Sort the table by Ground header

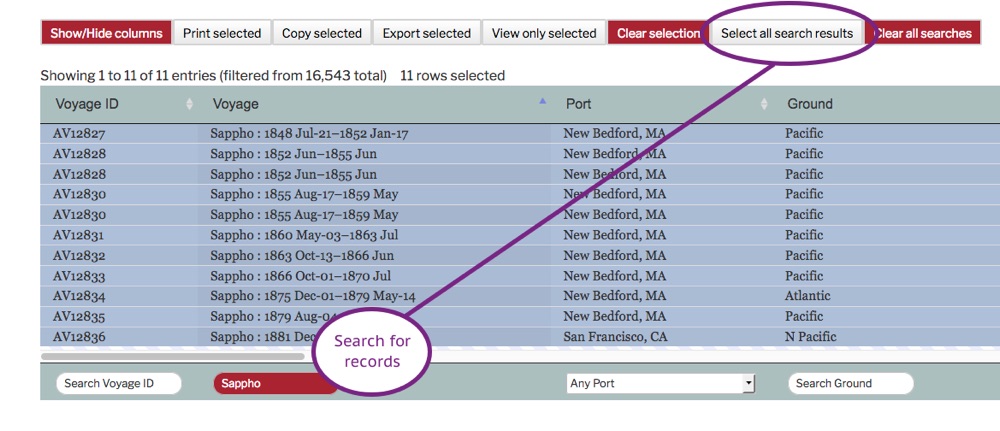[810, 104]
